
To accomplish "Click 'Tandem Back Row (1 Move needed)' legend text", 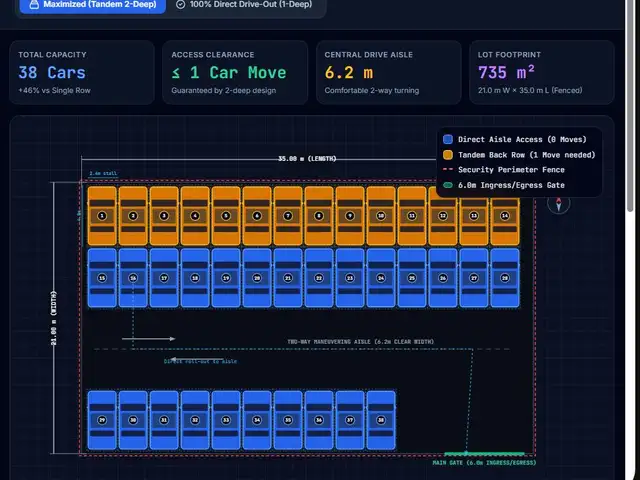I will tap(527, 155).
